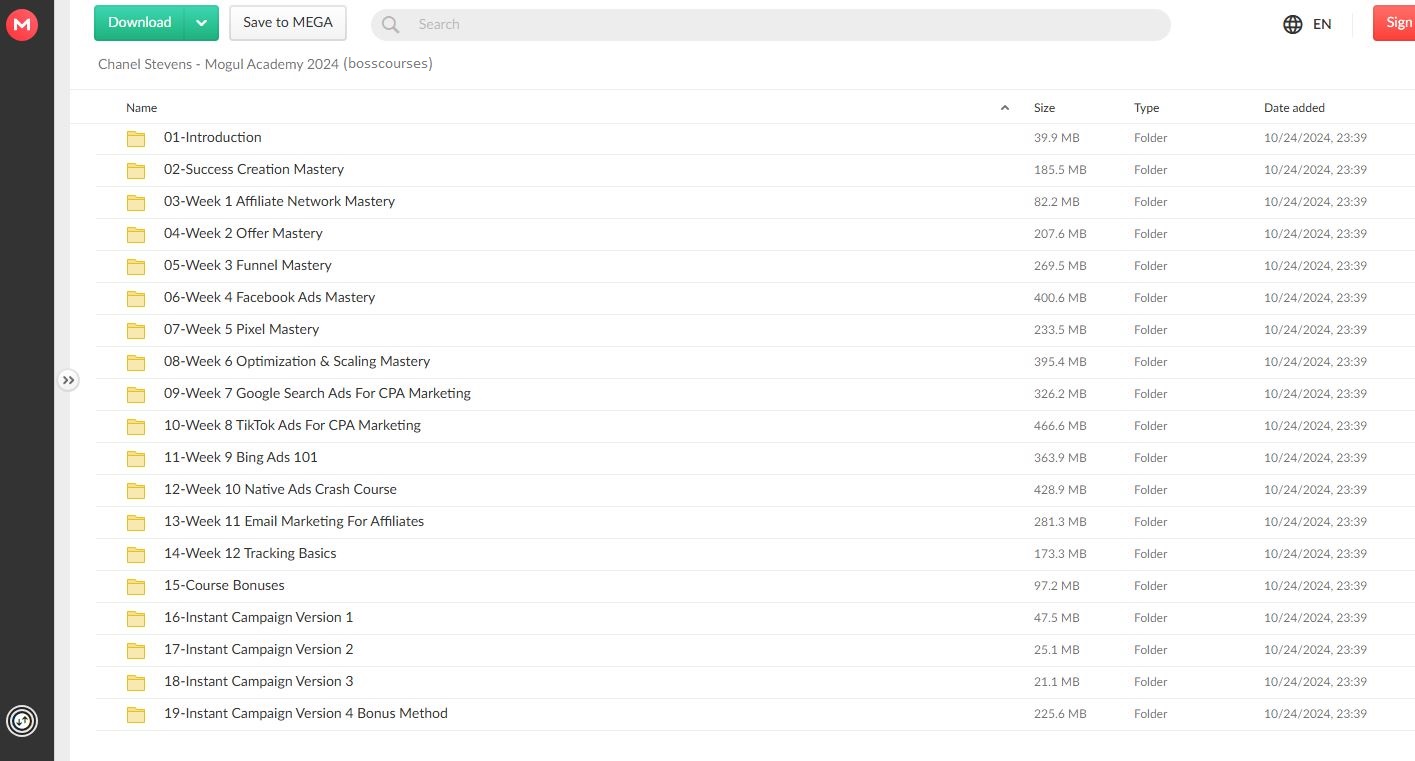Click the MEGA logo icon
The height and width of the screenshot is (761, 1415).
[22, 24]
